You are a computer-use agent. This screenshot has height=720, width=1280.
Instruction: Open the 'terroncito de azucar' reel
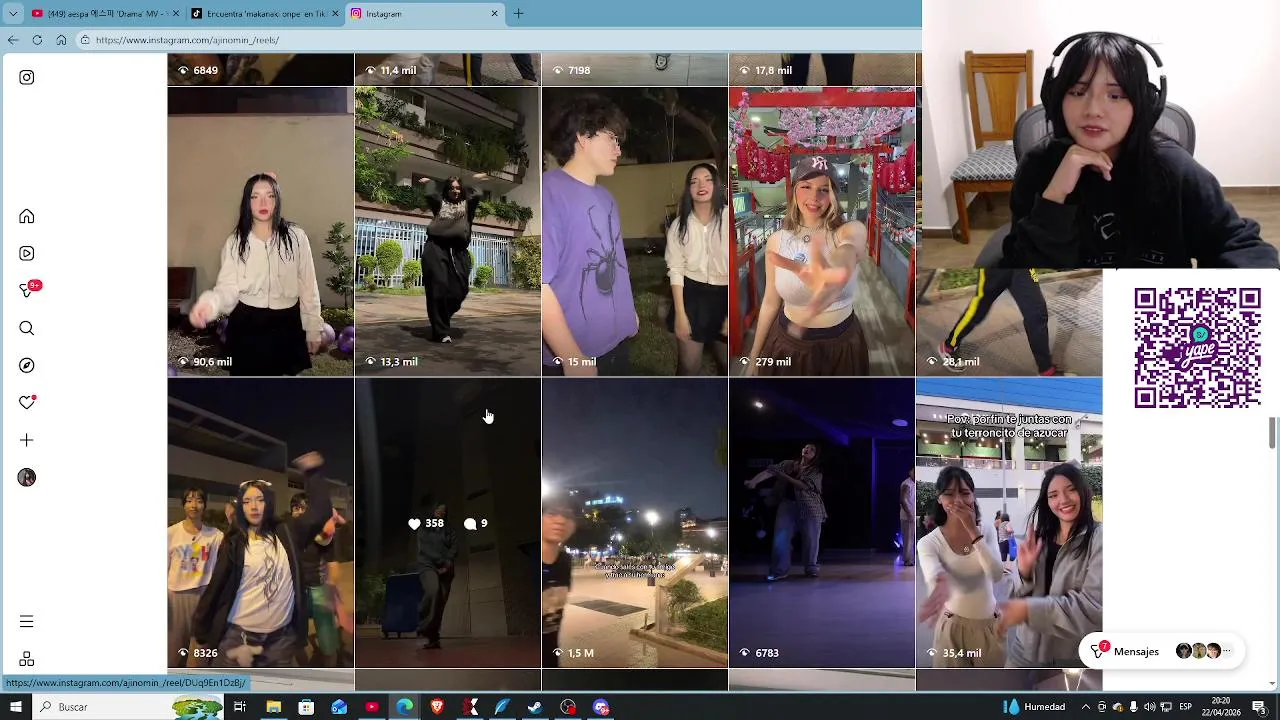[1009, 522]
